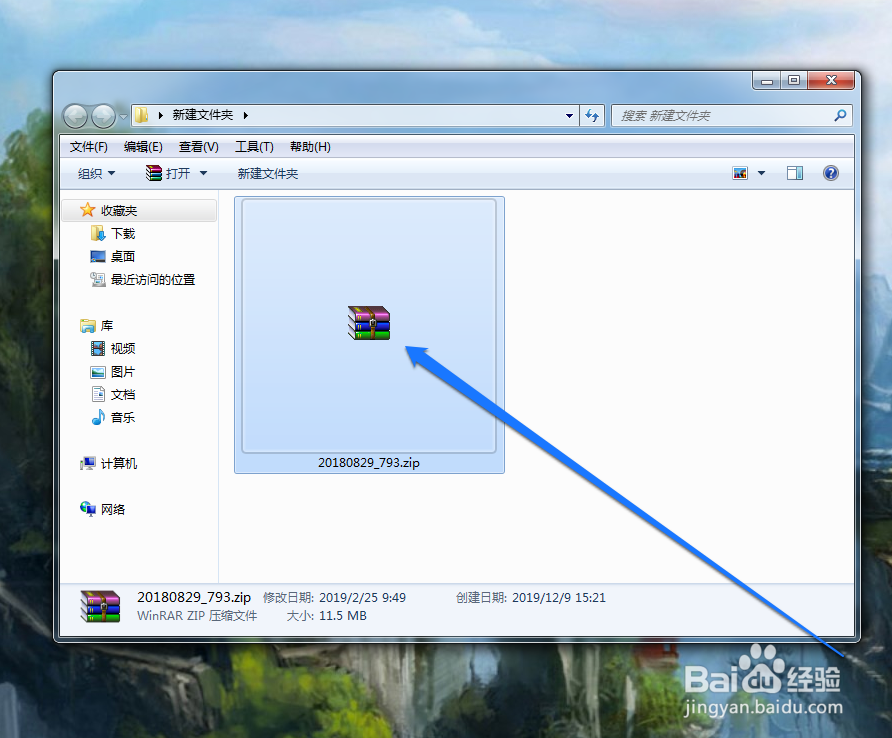This screenshot has height=738, width=892.
Task: Click 大小: 11.5 MB in details pane
Action: 327,616
